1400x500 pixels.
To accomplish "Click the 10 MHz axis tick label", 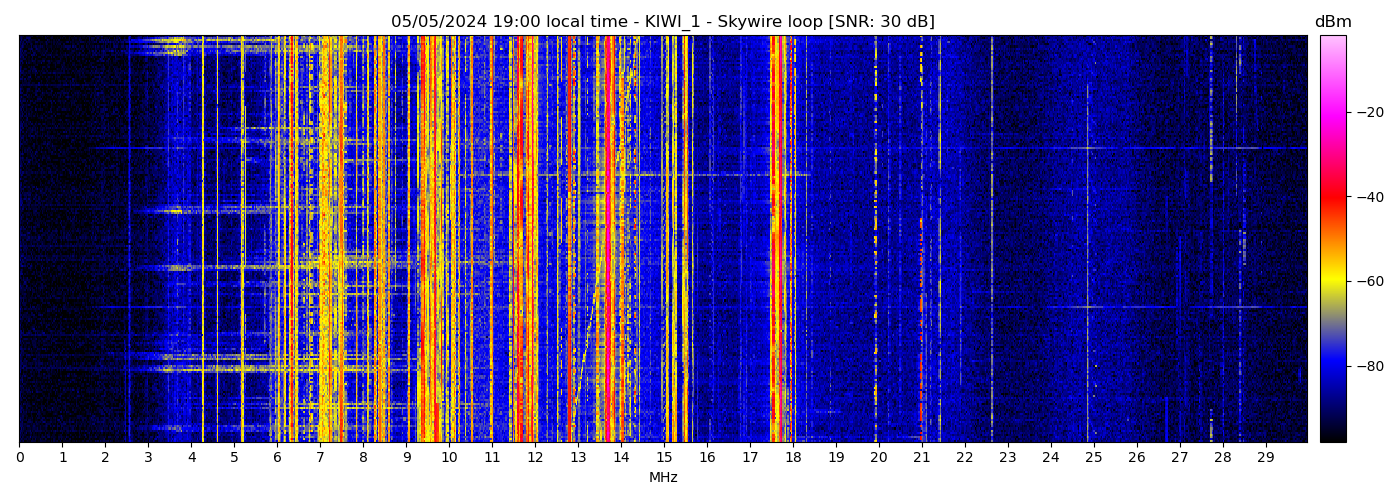I will pyautogui.click(x=449, y=457).
